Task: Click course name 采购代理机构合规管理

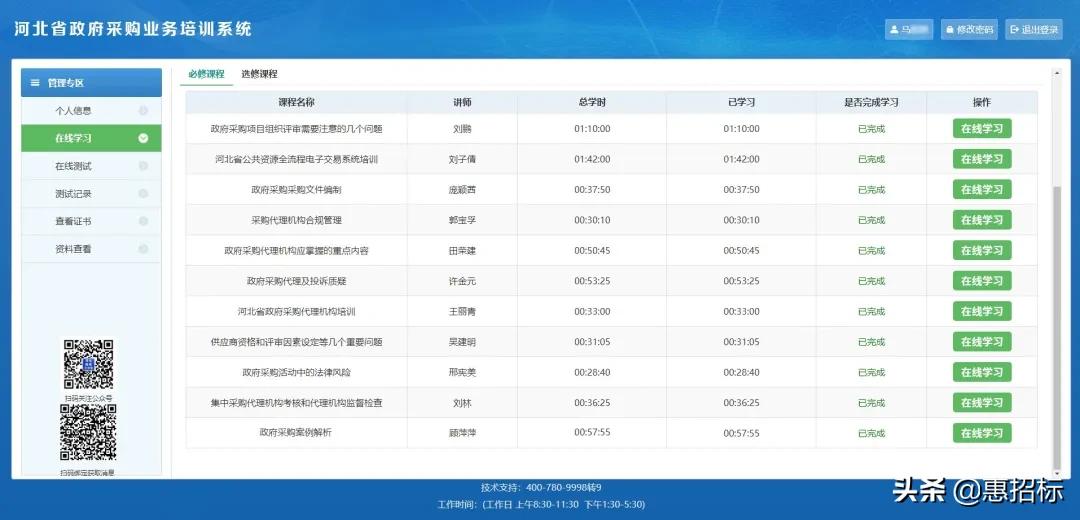Action: (x=296, y=220)
